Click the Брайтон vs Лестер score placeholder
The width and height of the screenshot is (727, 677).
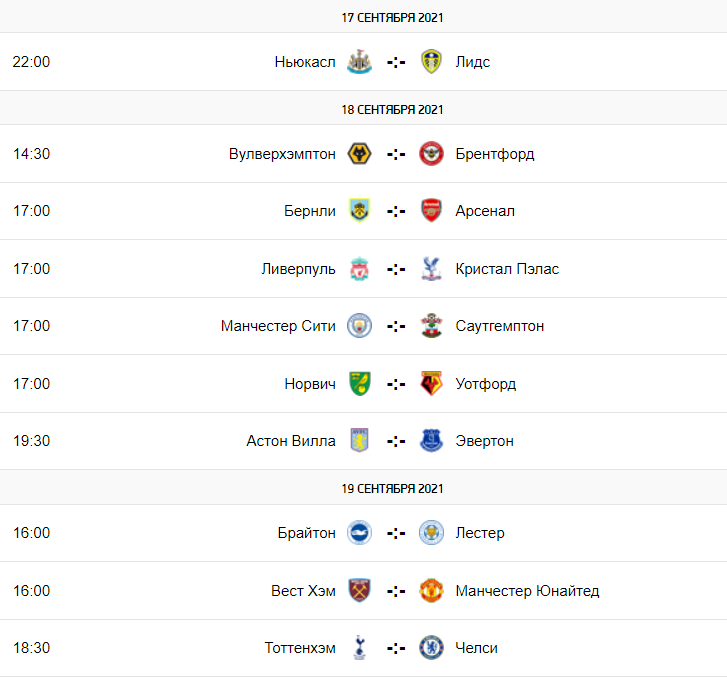[396, 533]
